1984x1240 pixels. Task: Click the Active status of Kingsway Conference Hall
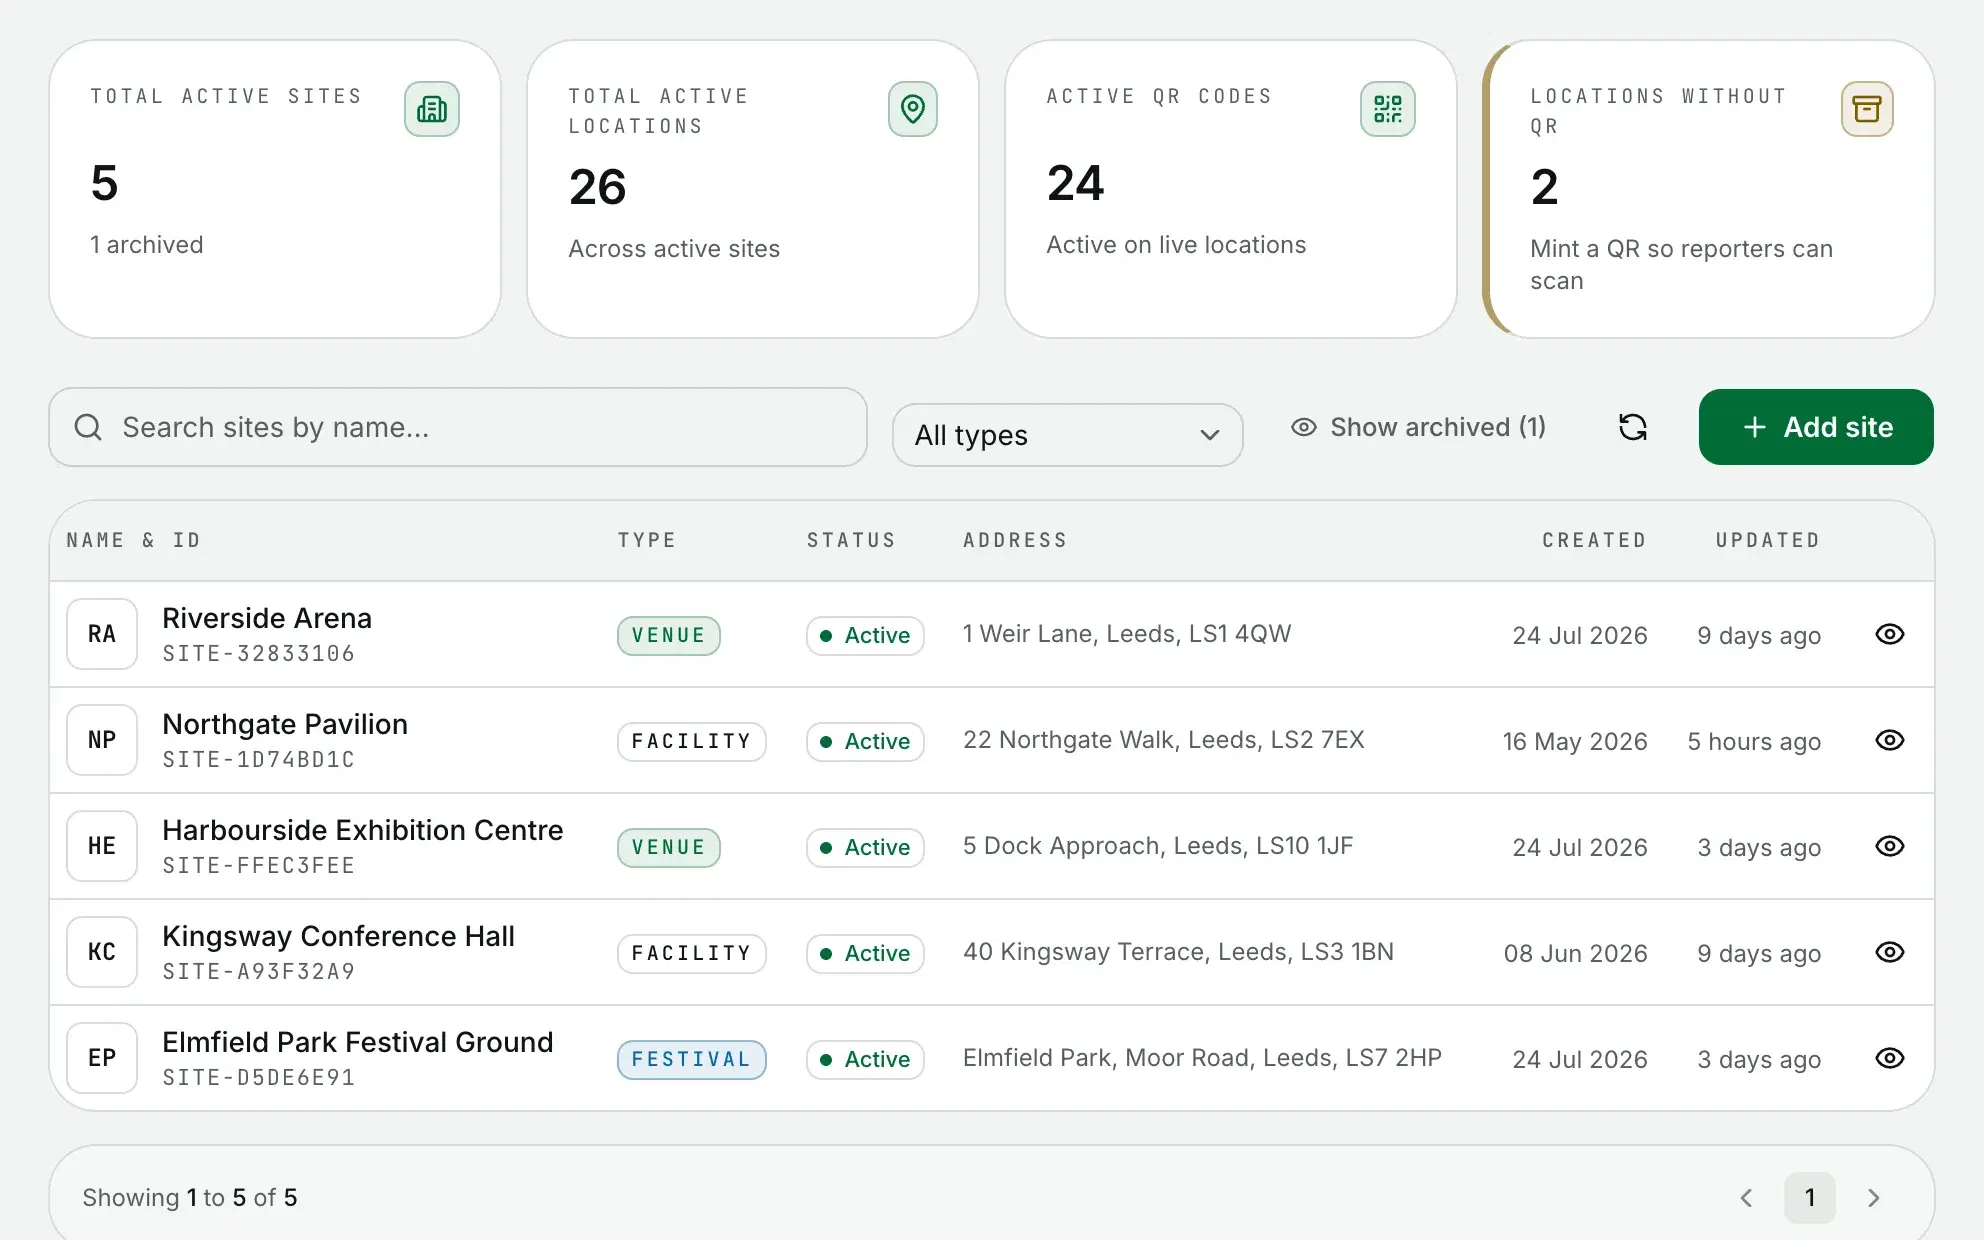coord(865,954)
